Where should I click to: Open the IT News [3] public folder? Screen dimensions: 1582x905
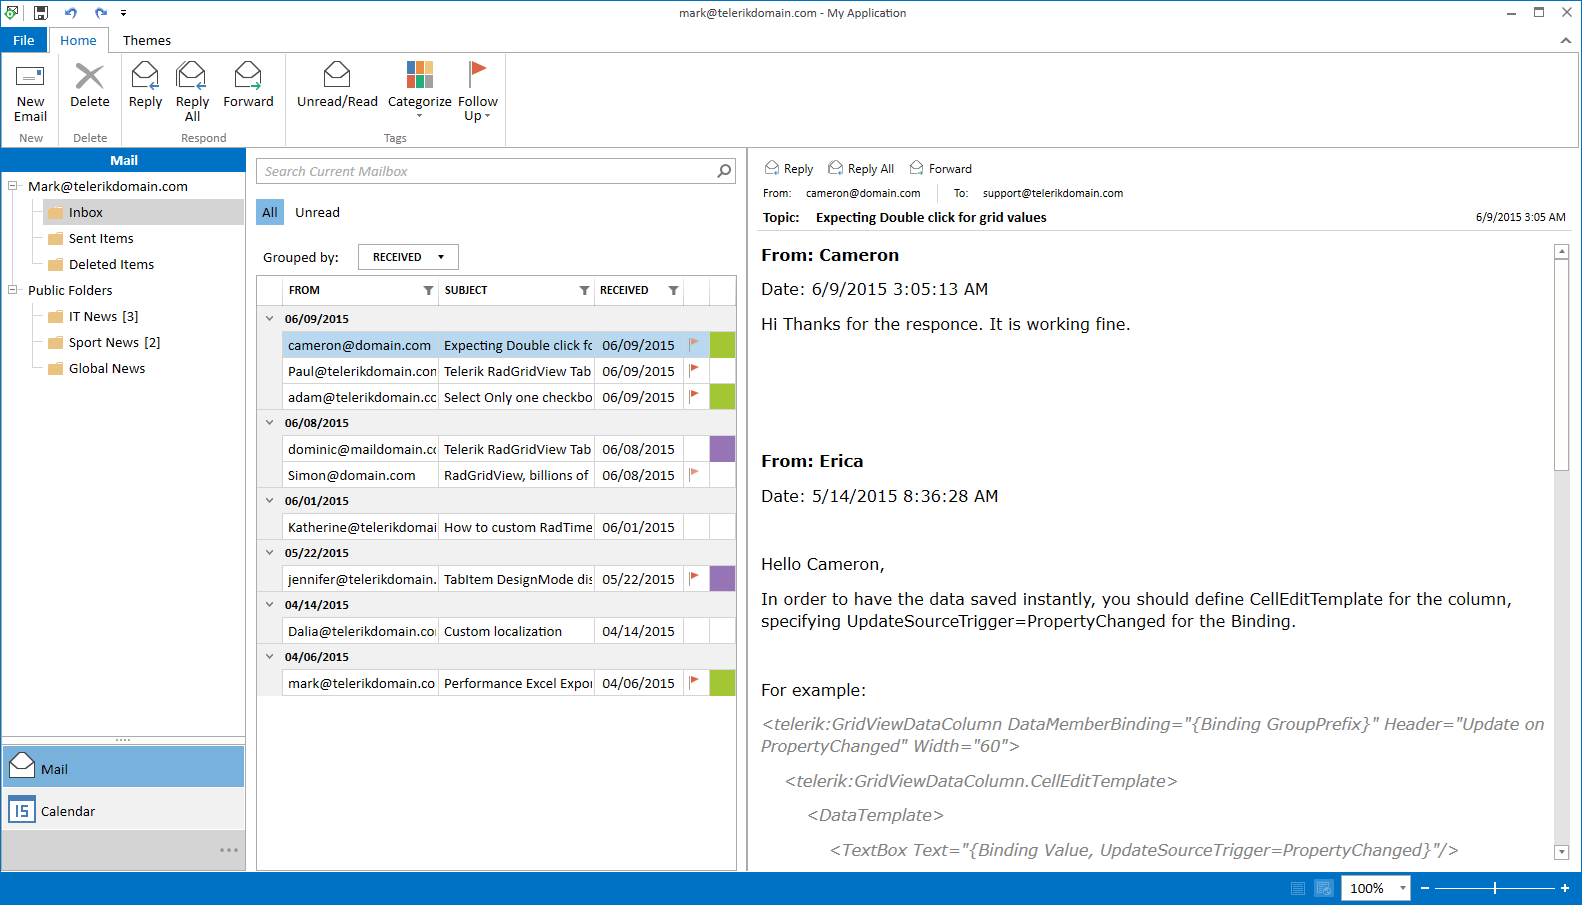click(103, 316)
